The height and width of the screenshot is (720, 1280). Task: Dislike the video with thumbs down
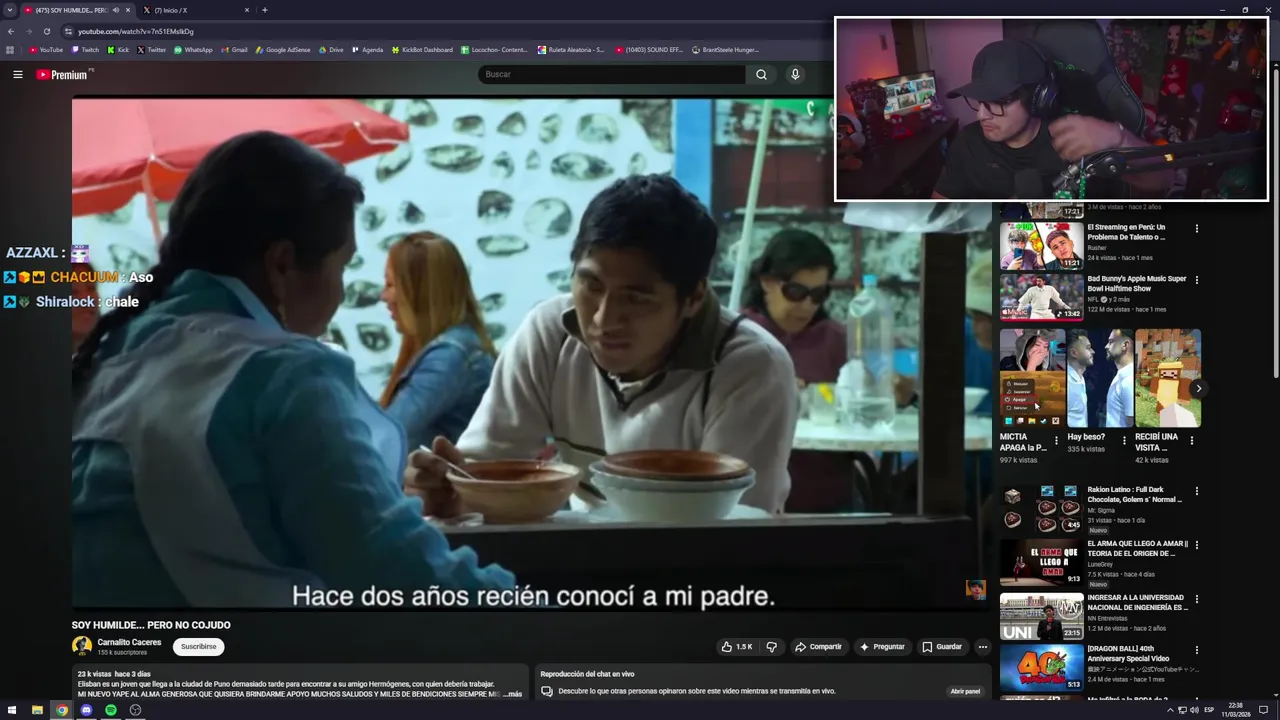[x=771, y=647]
